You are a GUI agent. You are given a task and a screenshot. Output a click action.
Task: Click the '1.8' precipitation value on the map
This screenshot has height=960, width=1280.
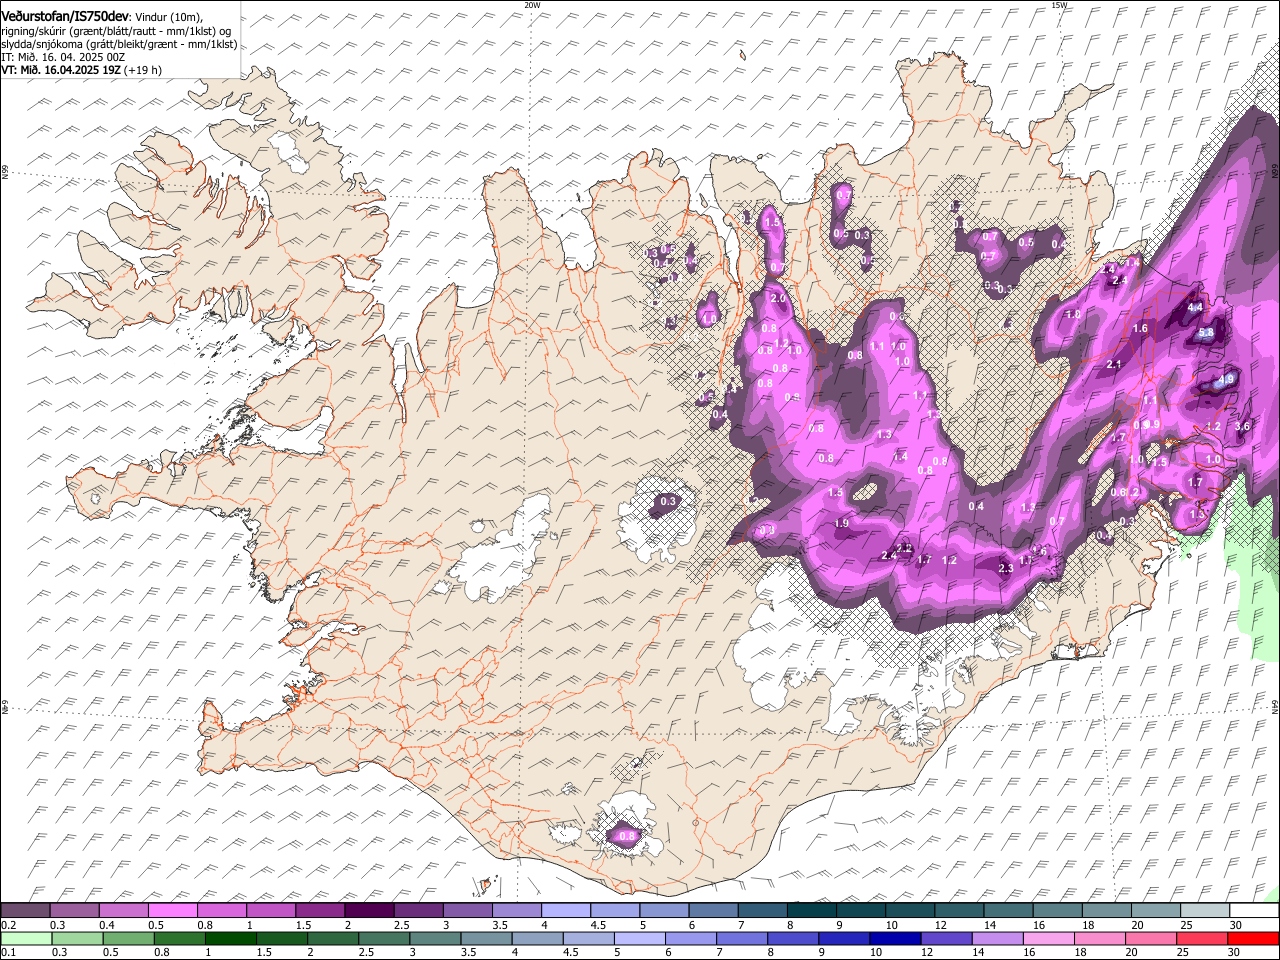coord(1074,314)
